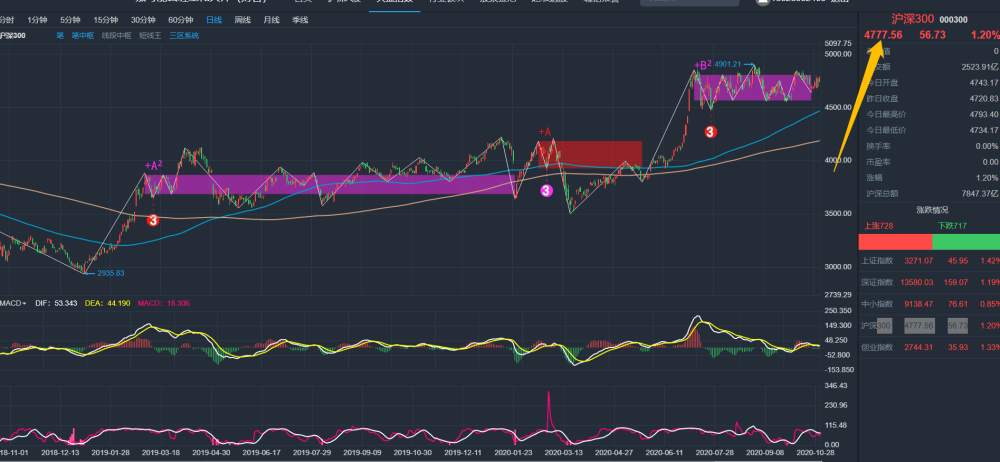Click the +B² signal label near 4901.21
Image resolution: width=1000 pixels, height=462 pixels.
pos(703,64)
